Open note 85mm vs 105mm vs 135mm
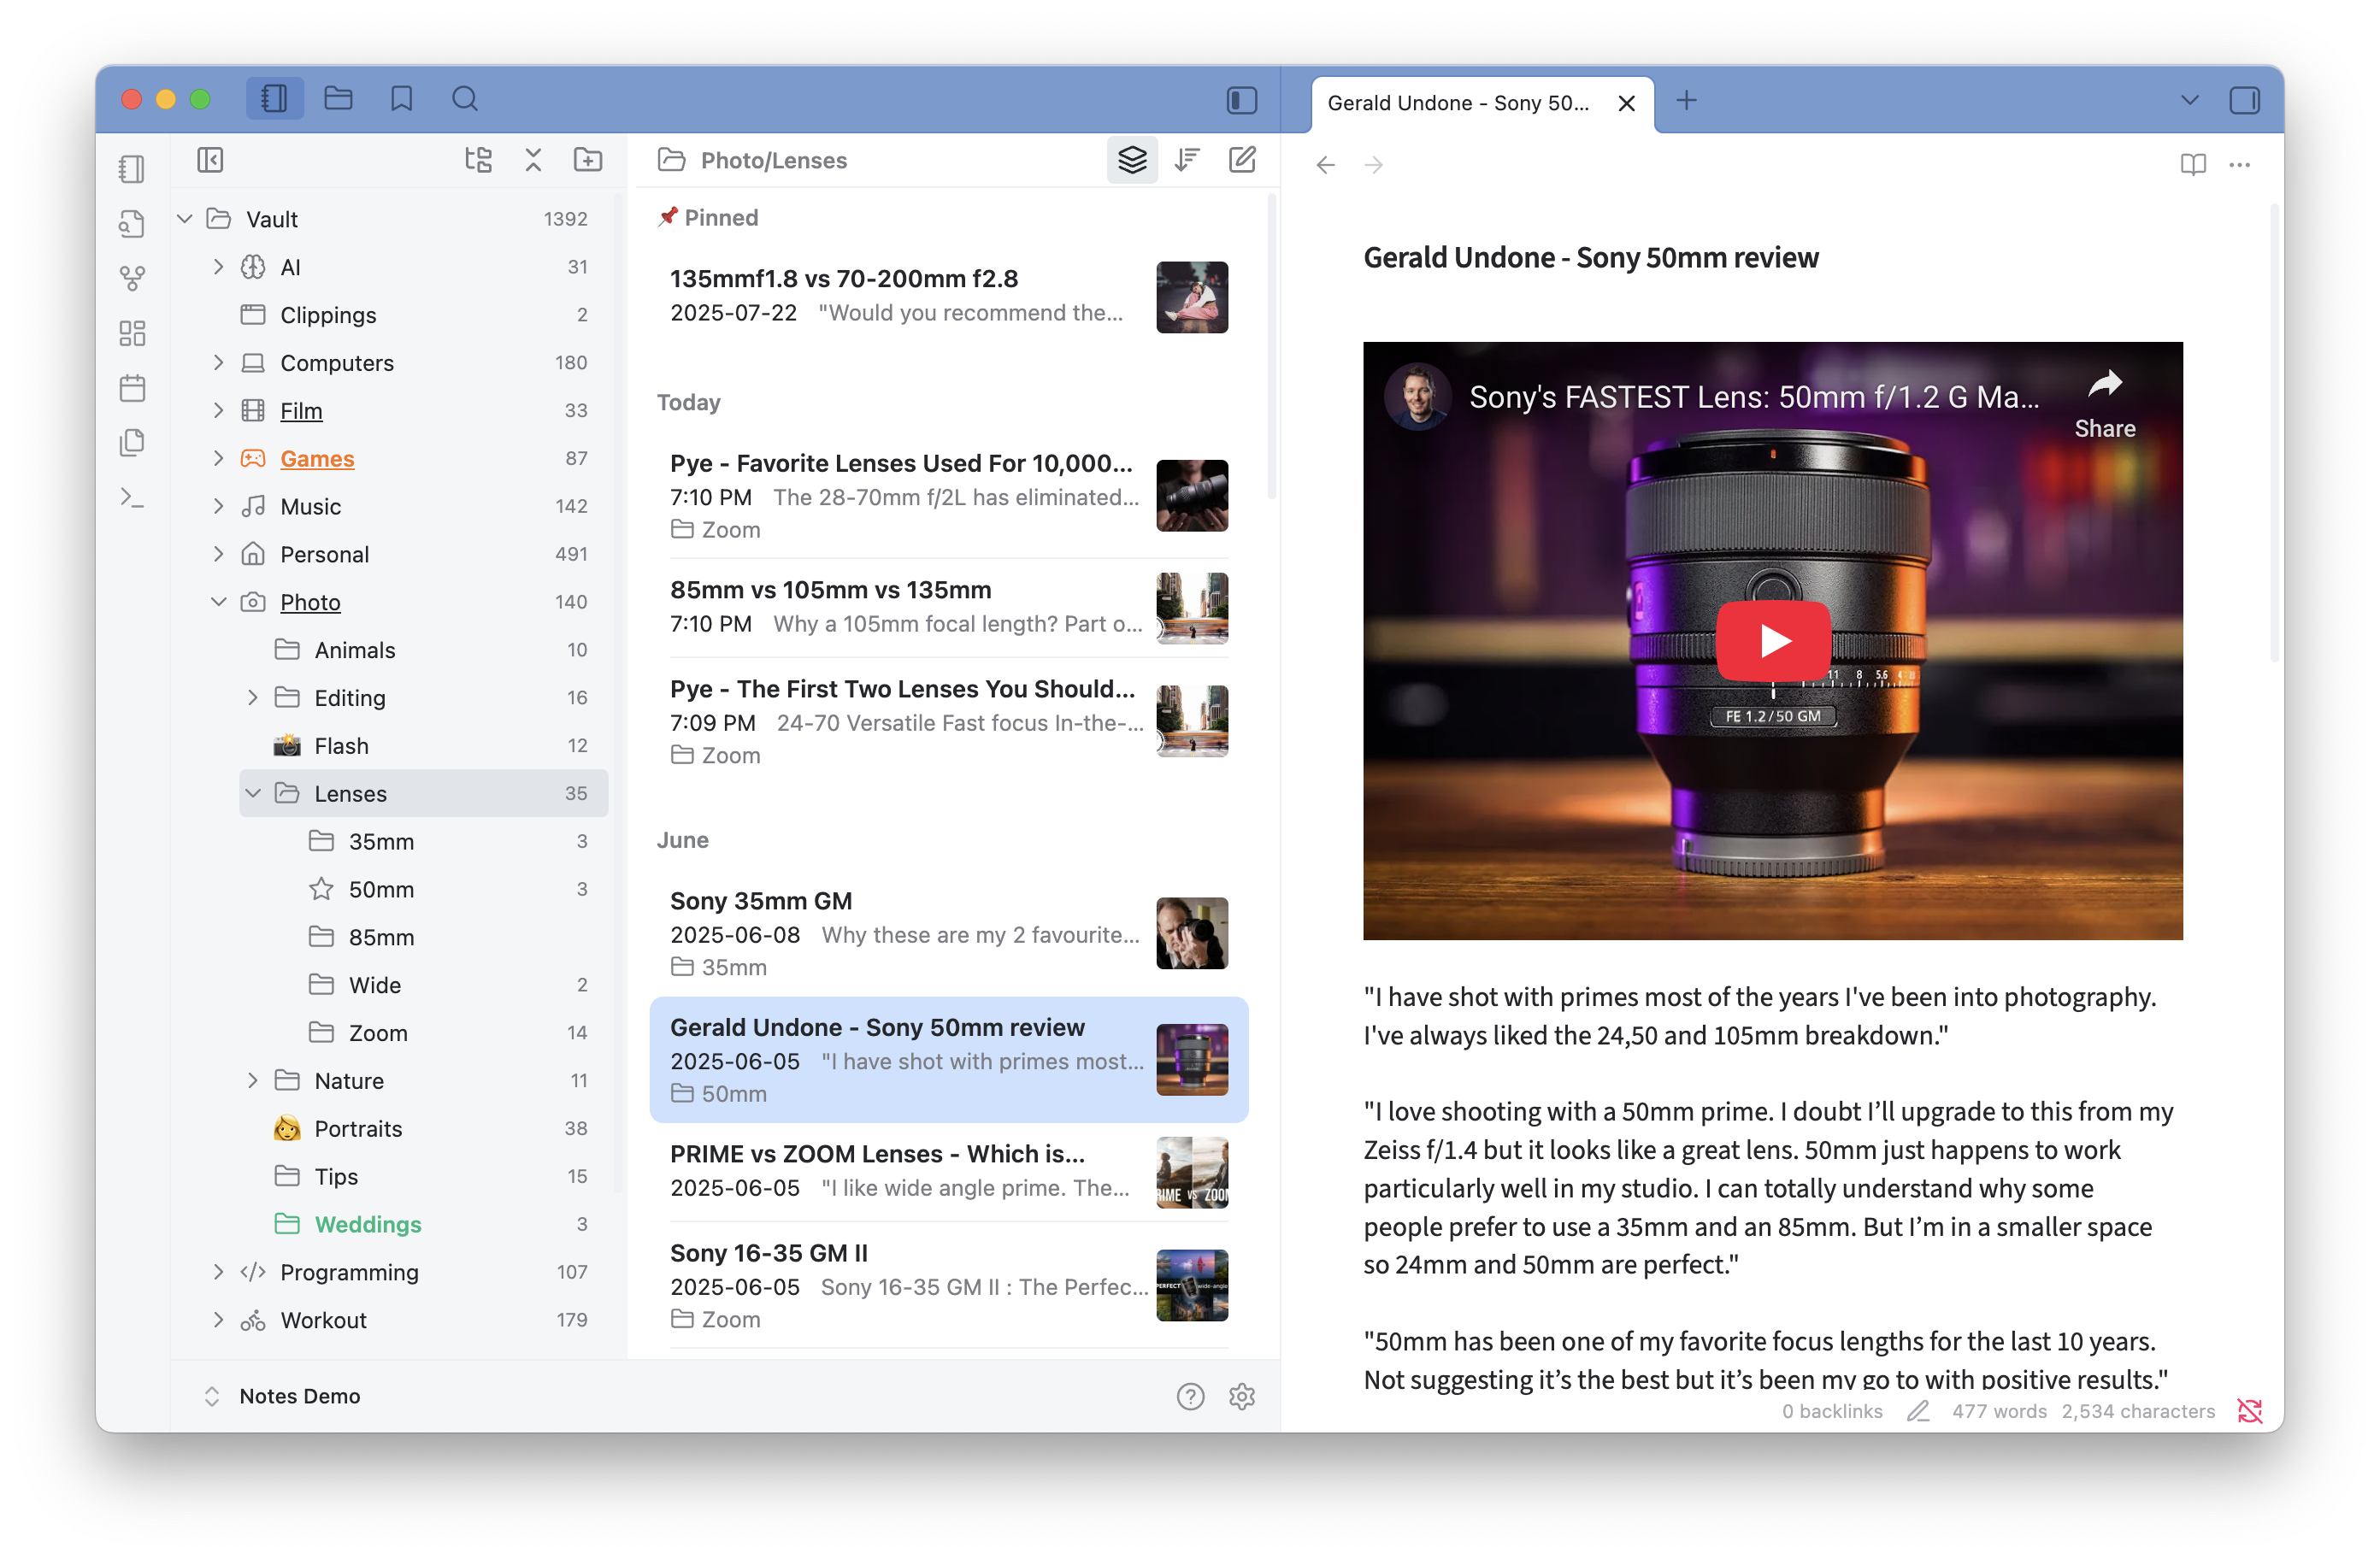Image resolution: width=2380 pixels, height=1559 pixels. pos(948,607)
